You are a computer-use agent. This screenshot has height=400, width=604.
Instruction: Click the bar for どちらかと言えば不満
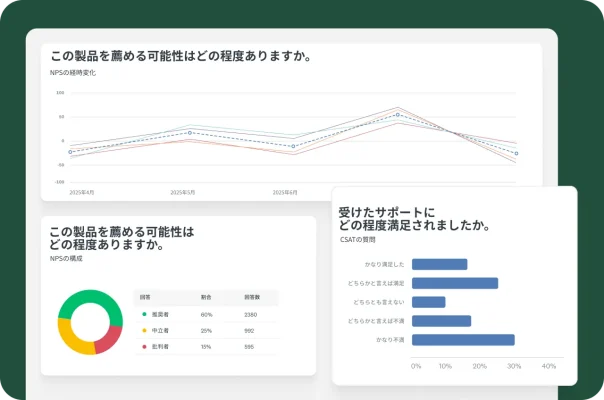[x=441, y=321]
